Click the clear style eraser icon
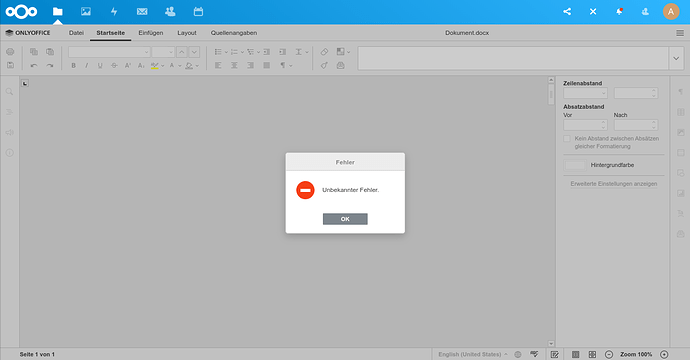The width and height of the screenshot is (690, 360). click(x=324, y=52)
